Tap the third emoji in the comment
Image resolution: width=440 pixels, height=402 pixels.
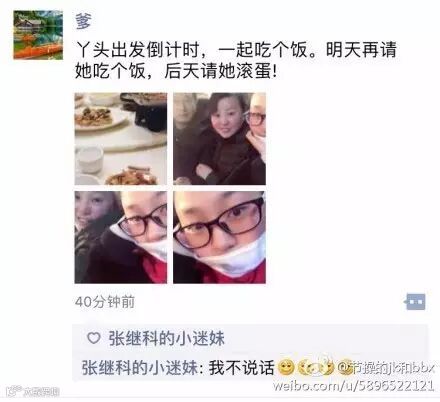click(x=327, y=368)
